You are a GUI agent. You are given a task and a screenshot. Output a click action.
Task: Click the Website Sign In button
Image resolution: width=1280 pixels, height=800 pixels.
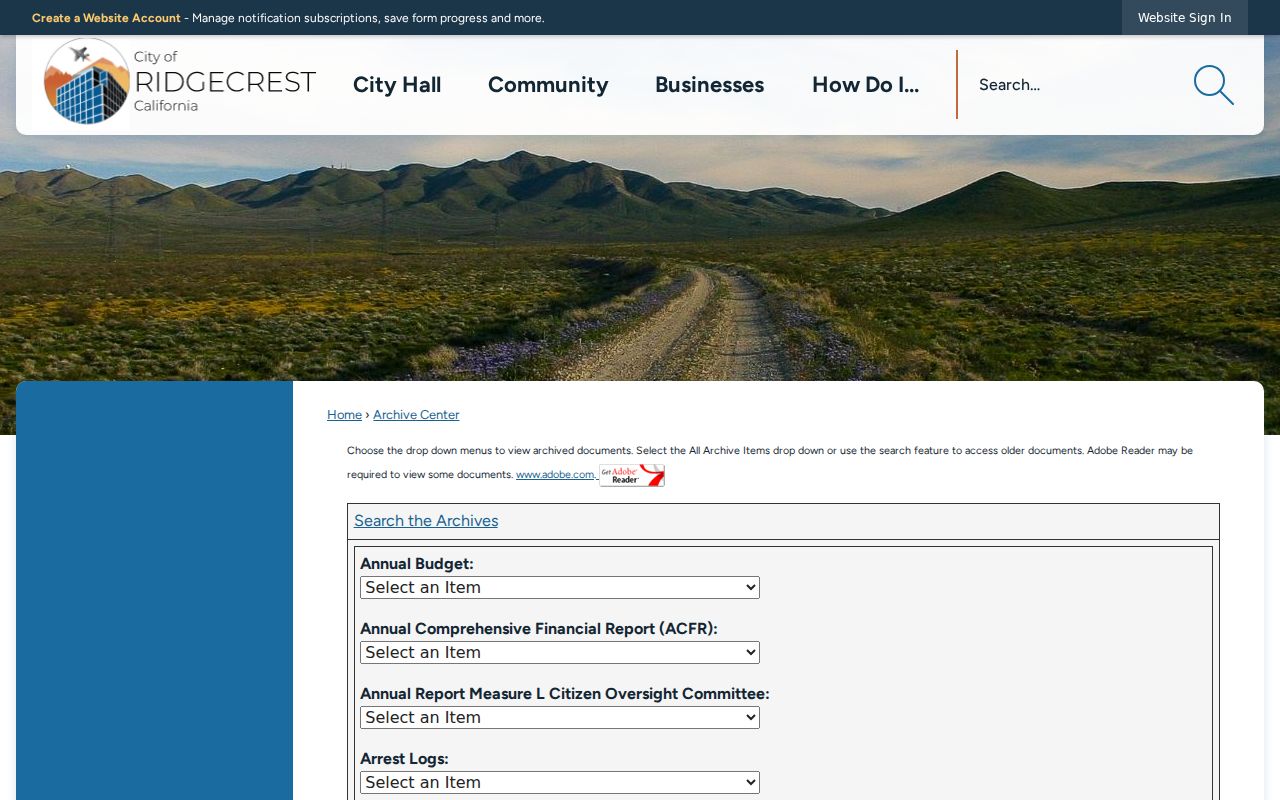pos(1185,18)
